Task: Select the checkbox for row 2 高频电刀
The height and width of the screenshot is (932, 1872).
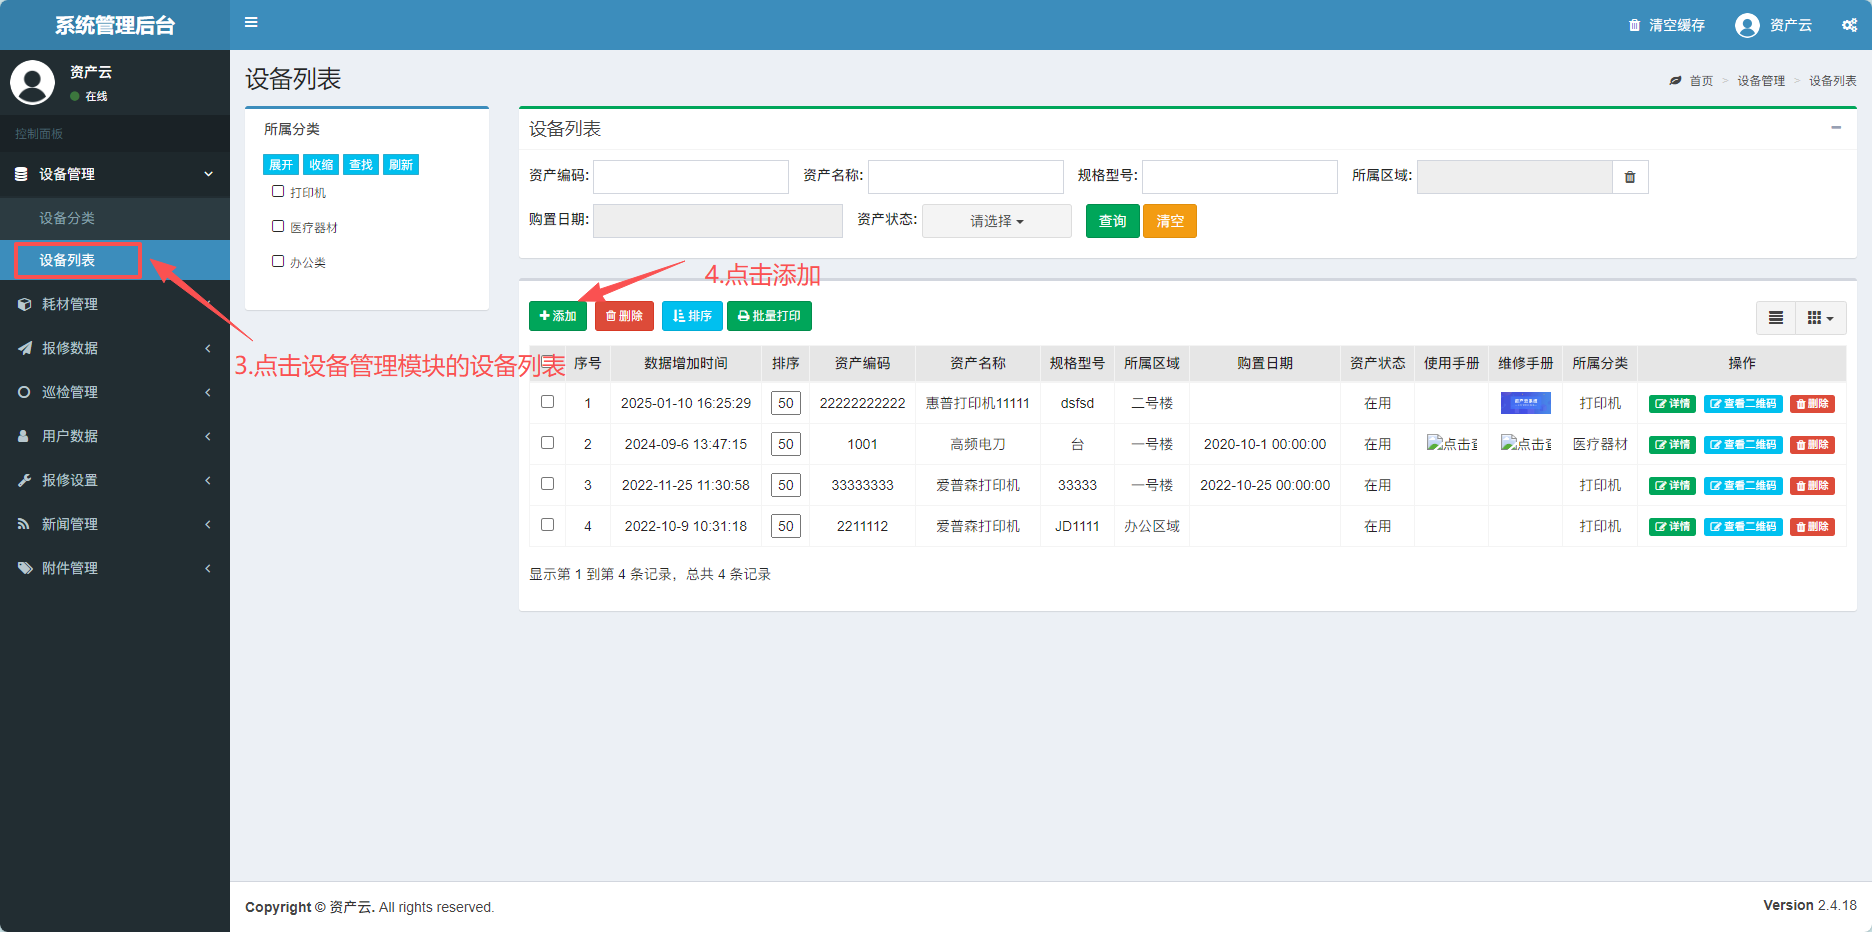Action: [547, 443]
